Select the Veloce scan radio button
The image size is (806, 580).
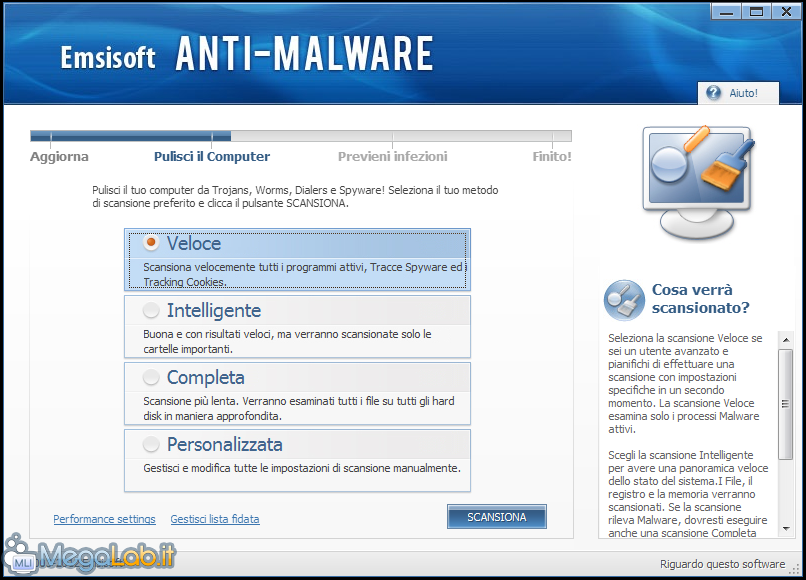pyautogui.click(x=151, y=243)
